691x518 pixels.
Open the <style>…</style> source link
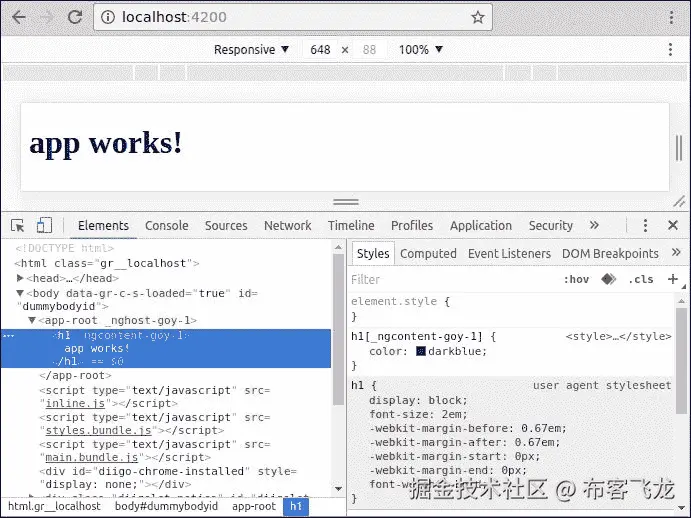click(x=618, y=336)
